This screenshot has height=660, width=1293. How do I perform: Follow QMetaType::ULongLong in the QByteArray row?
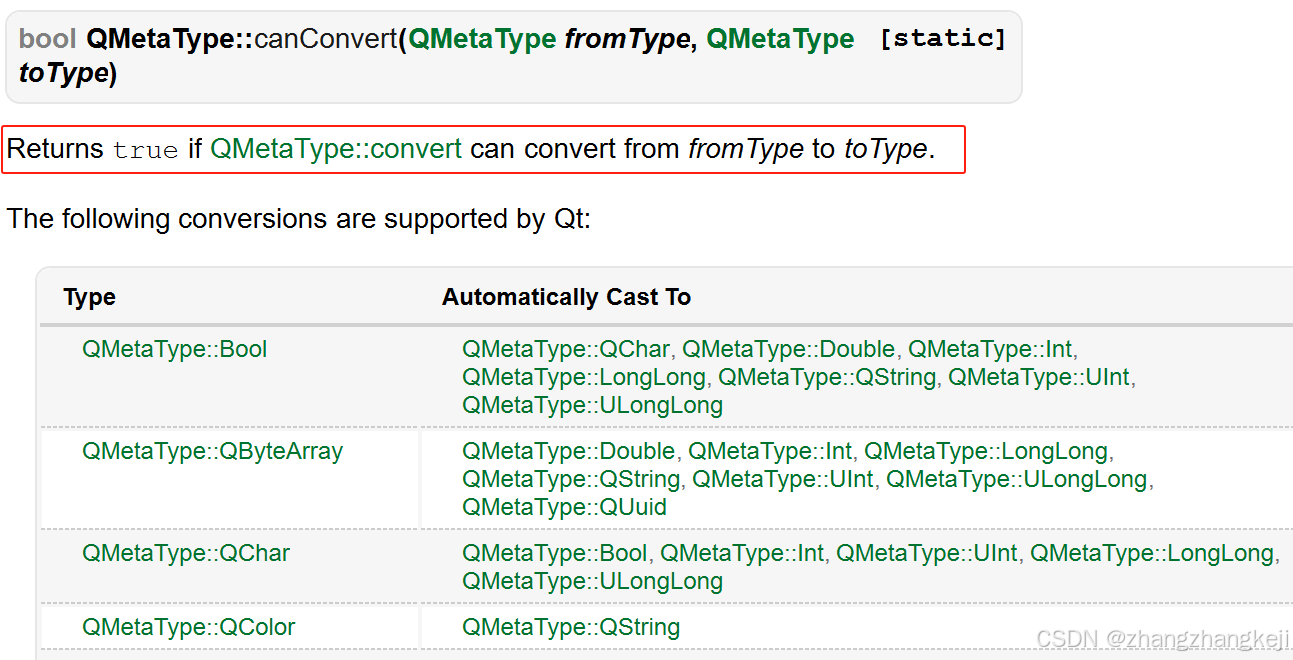point(1016,479)
